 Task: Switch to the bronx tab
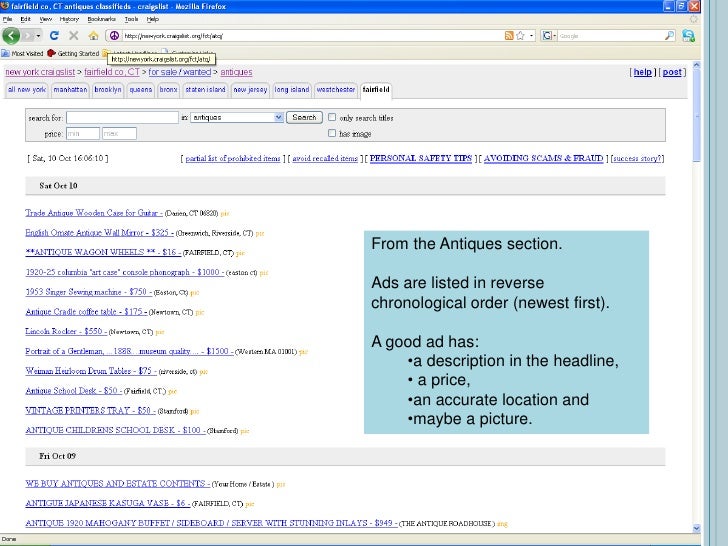click(x=169, y=90)
